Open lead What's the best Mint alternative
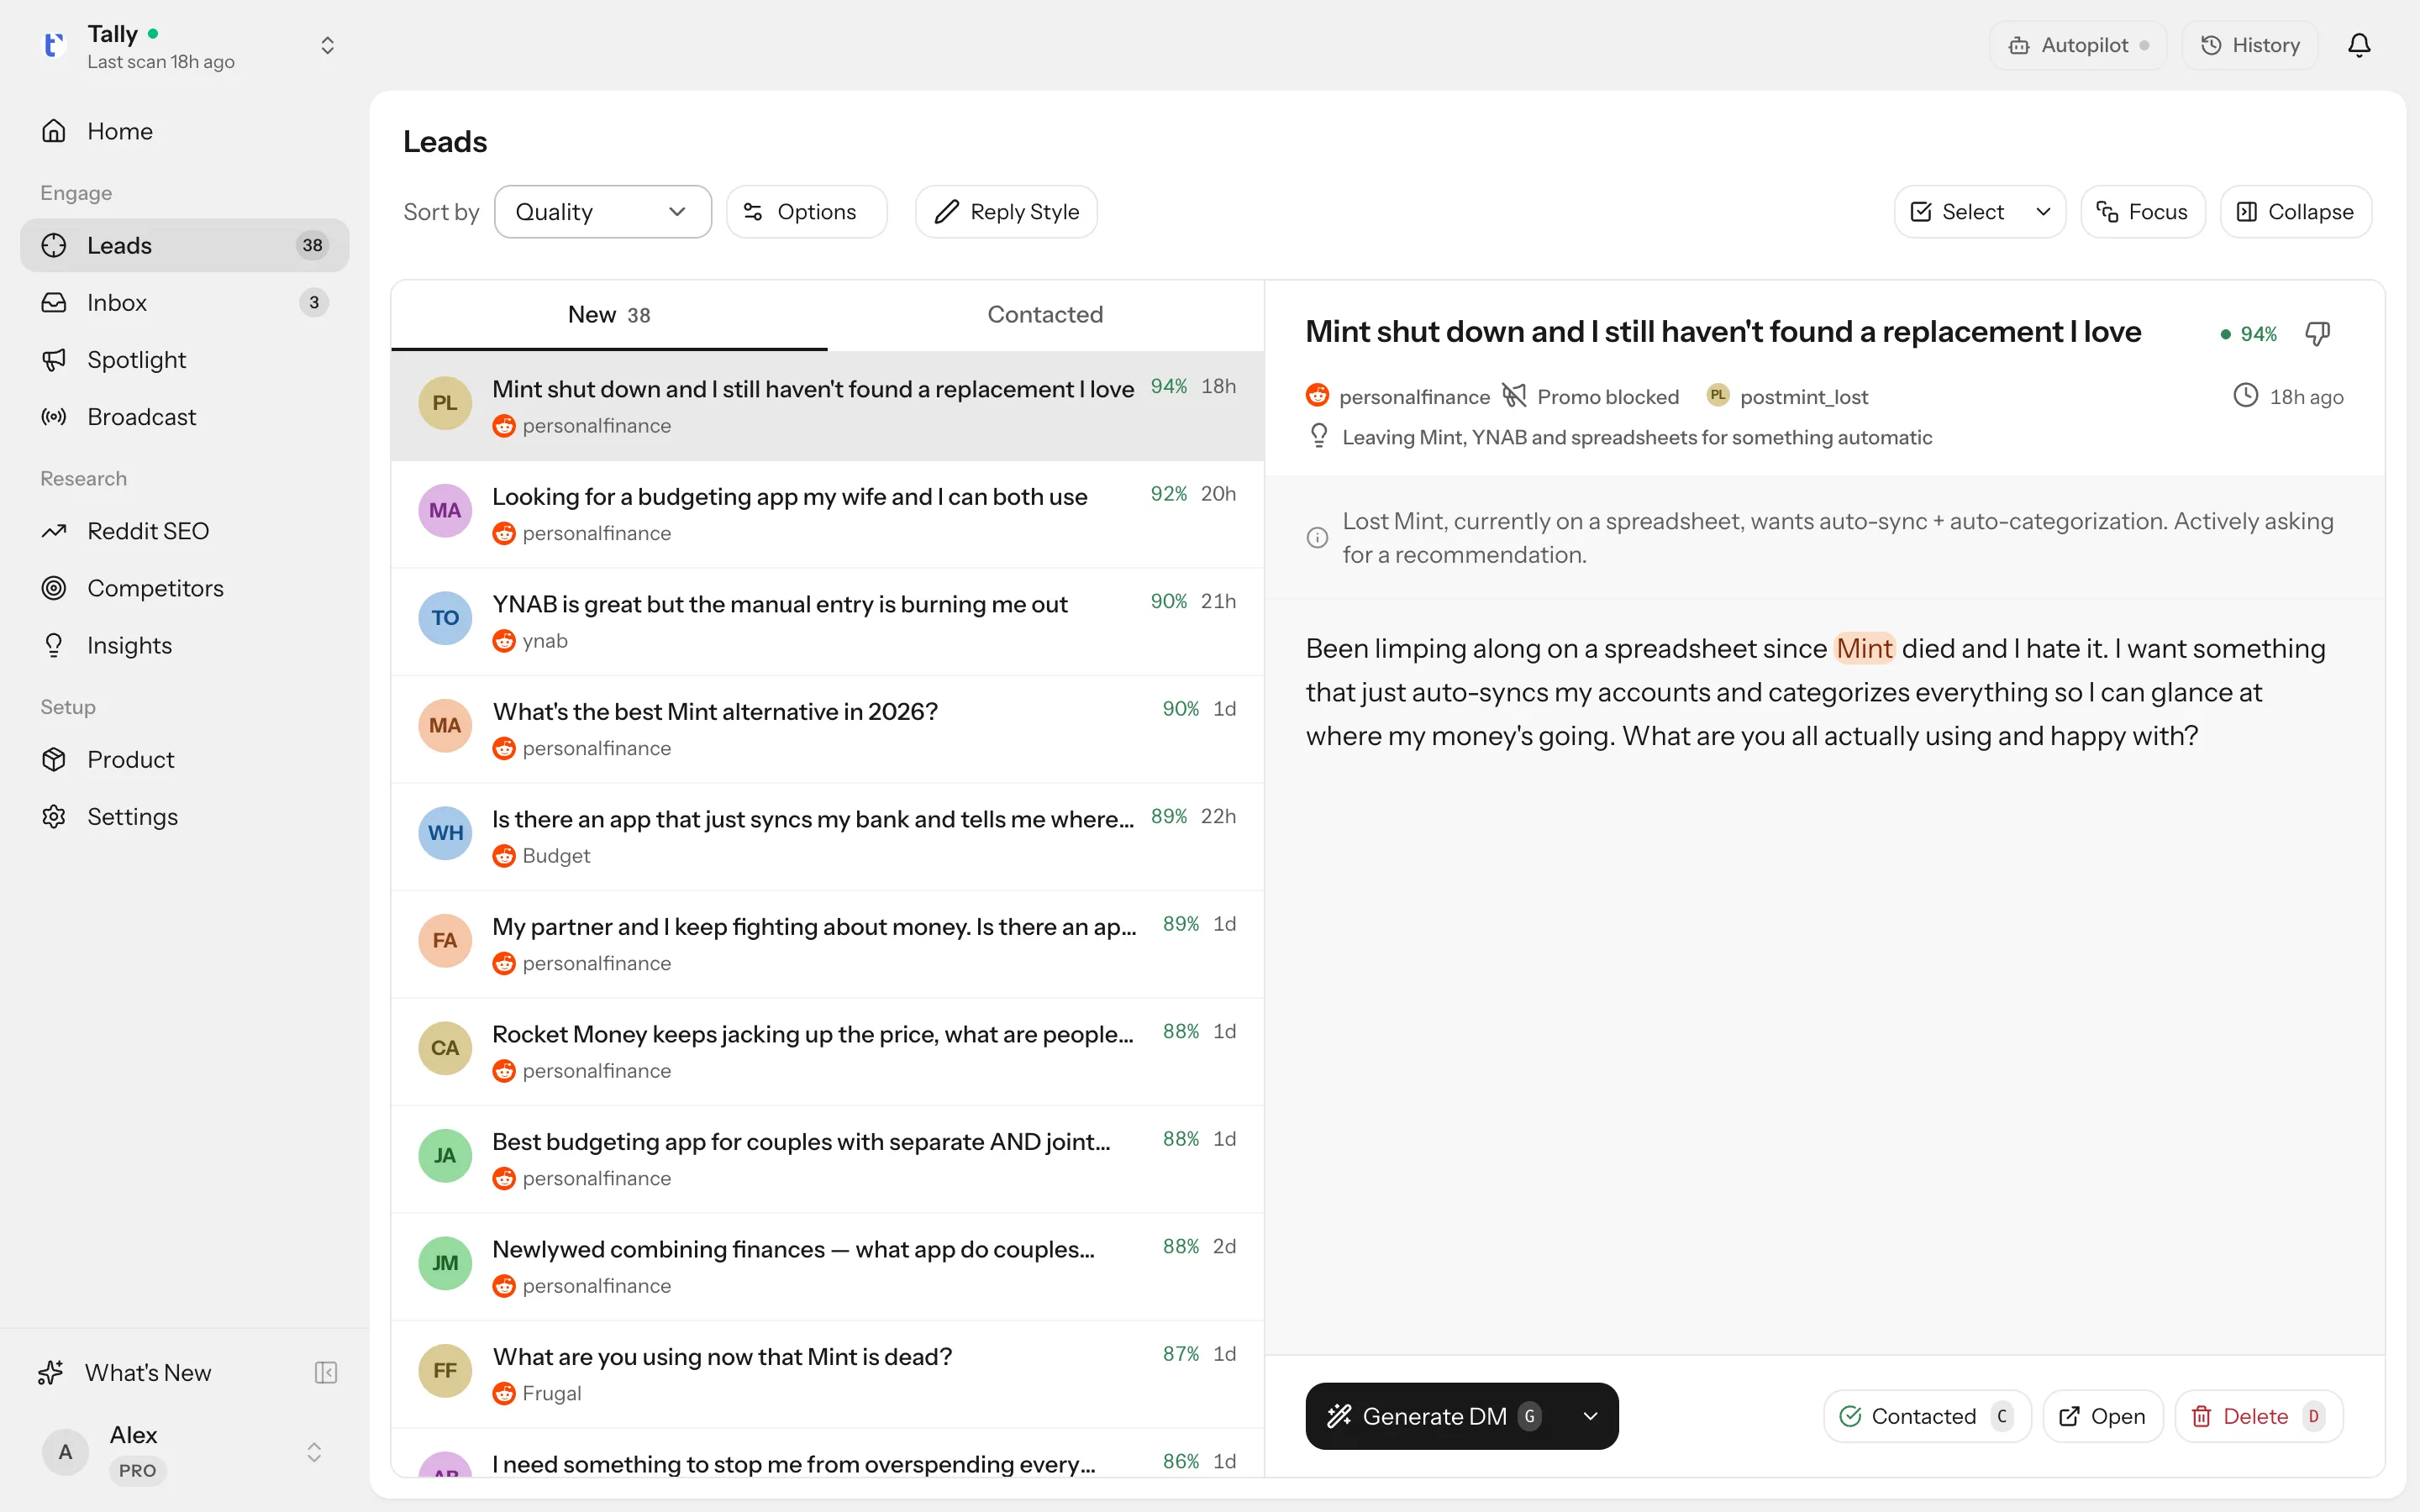2420x1512 pixels. click(827, 729)
